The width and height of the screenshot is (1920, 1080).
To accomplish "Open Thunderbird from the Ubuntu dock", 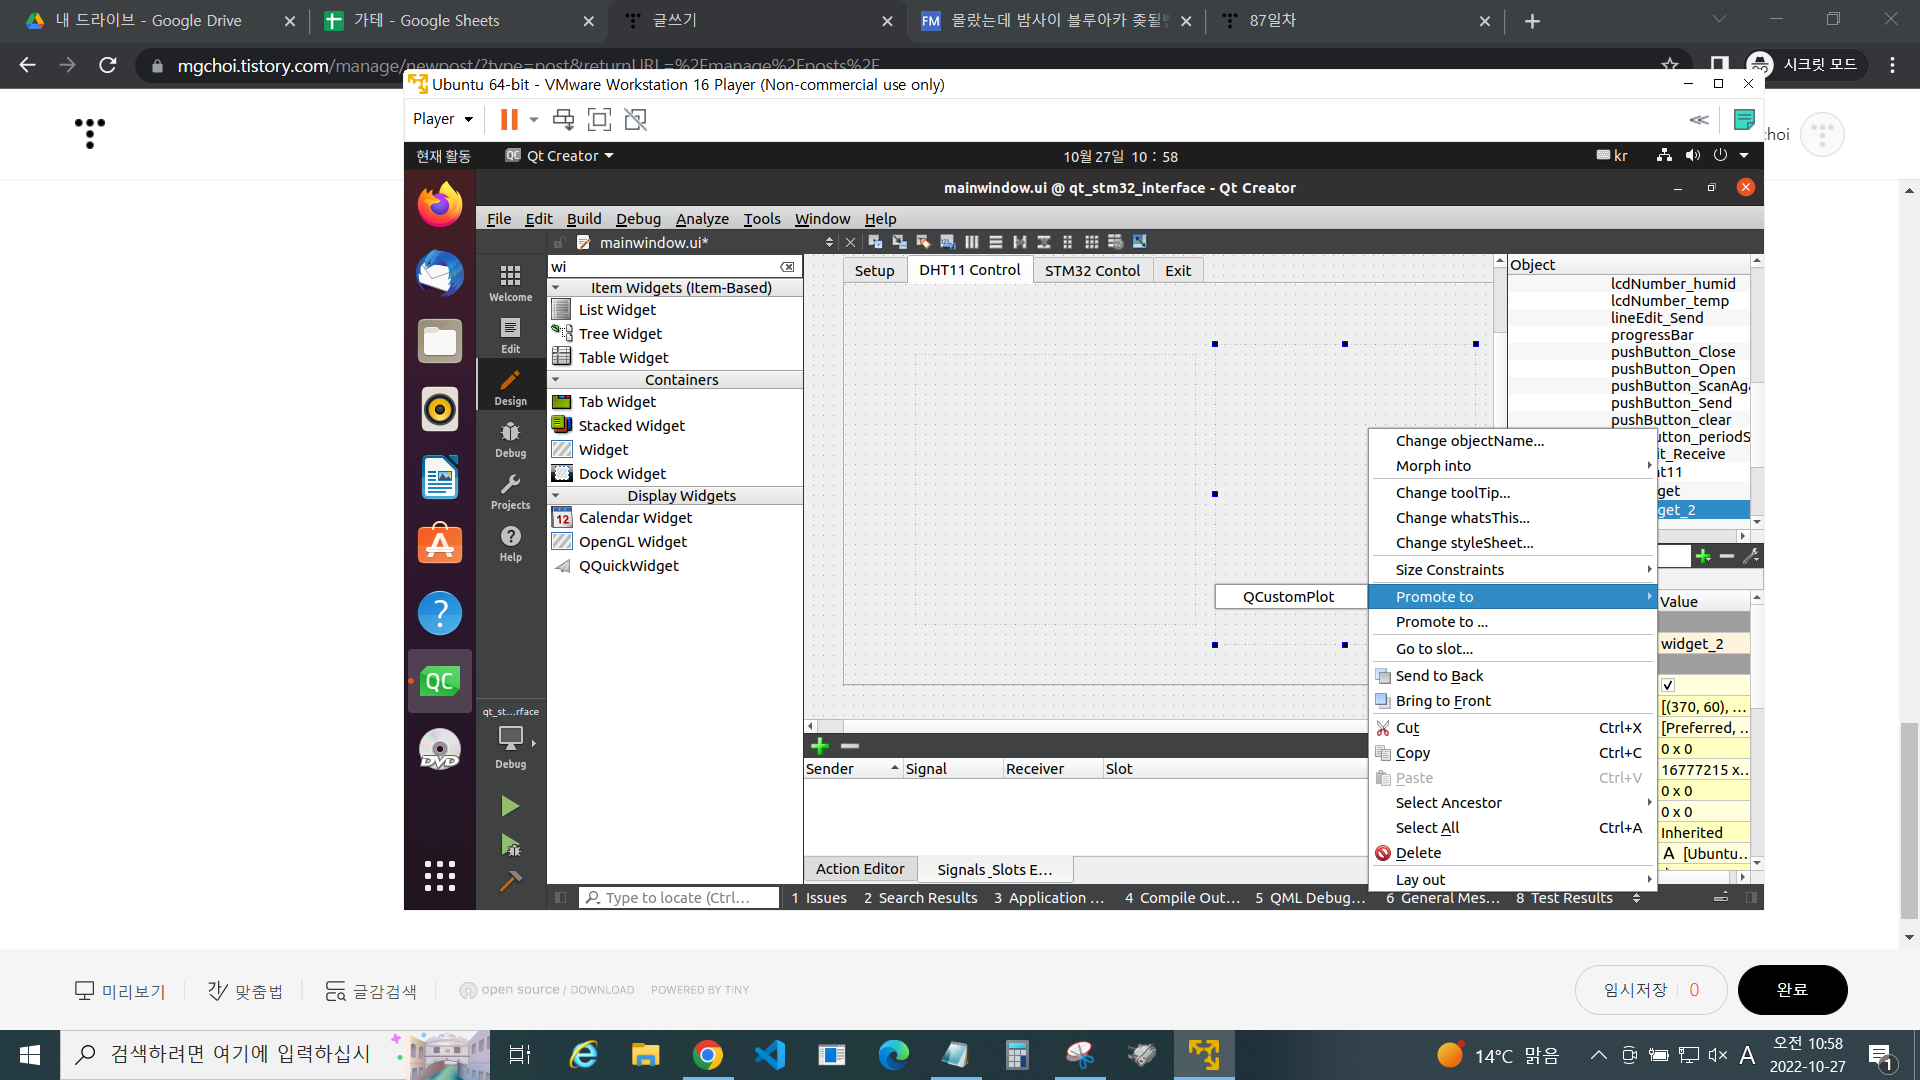I will click(440, 273).
